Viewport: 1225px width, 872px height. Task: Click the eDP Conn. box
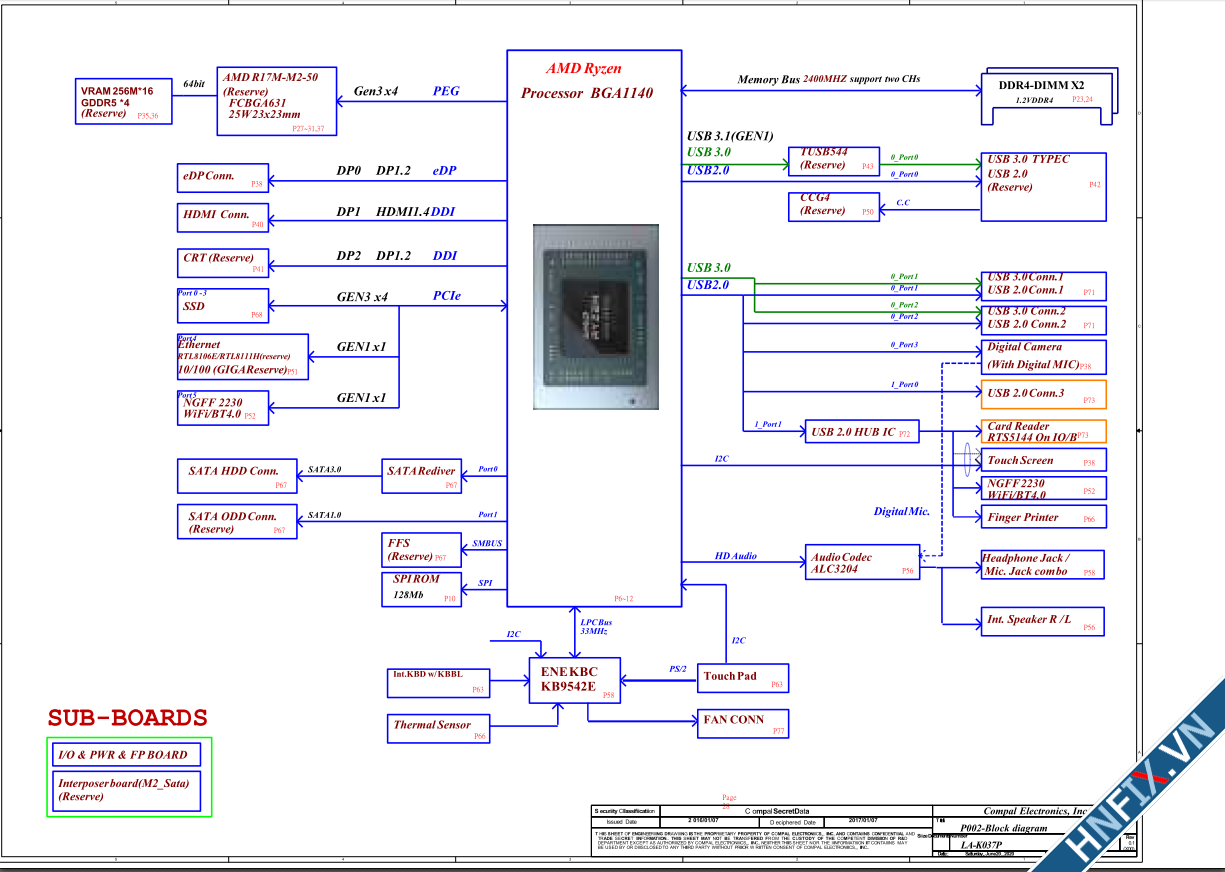pos(222,178)
